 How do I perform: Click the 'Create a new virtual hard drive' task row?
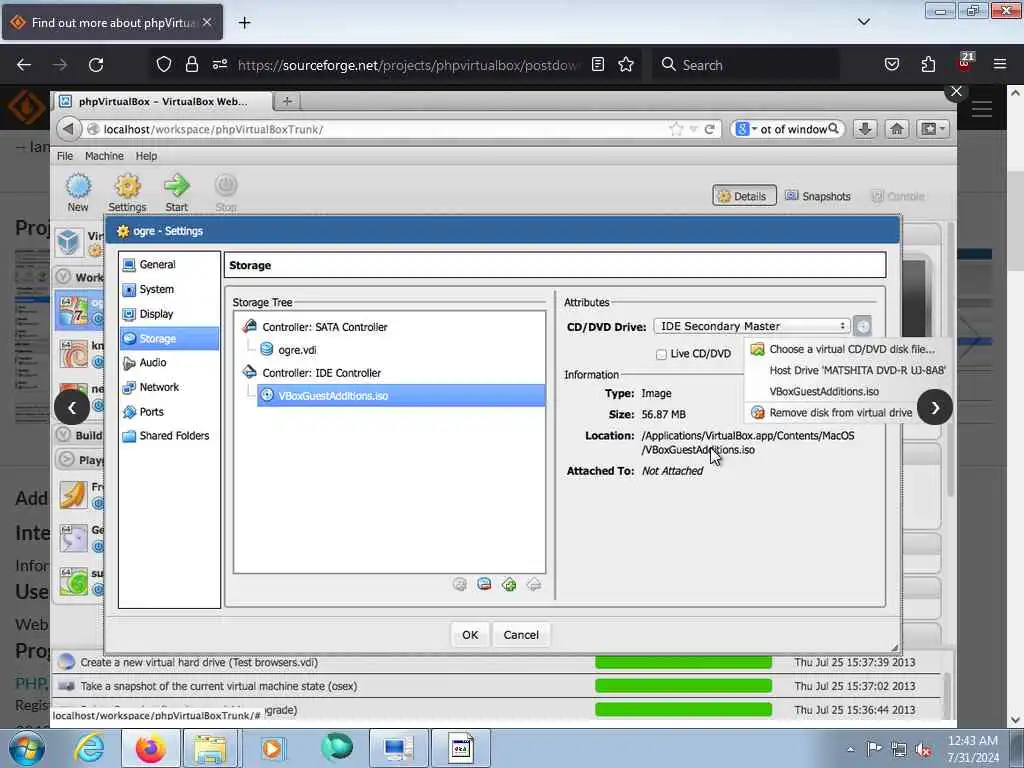tap(496, 662)
